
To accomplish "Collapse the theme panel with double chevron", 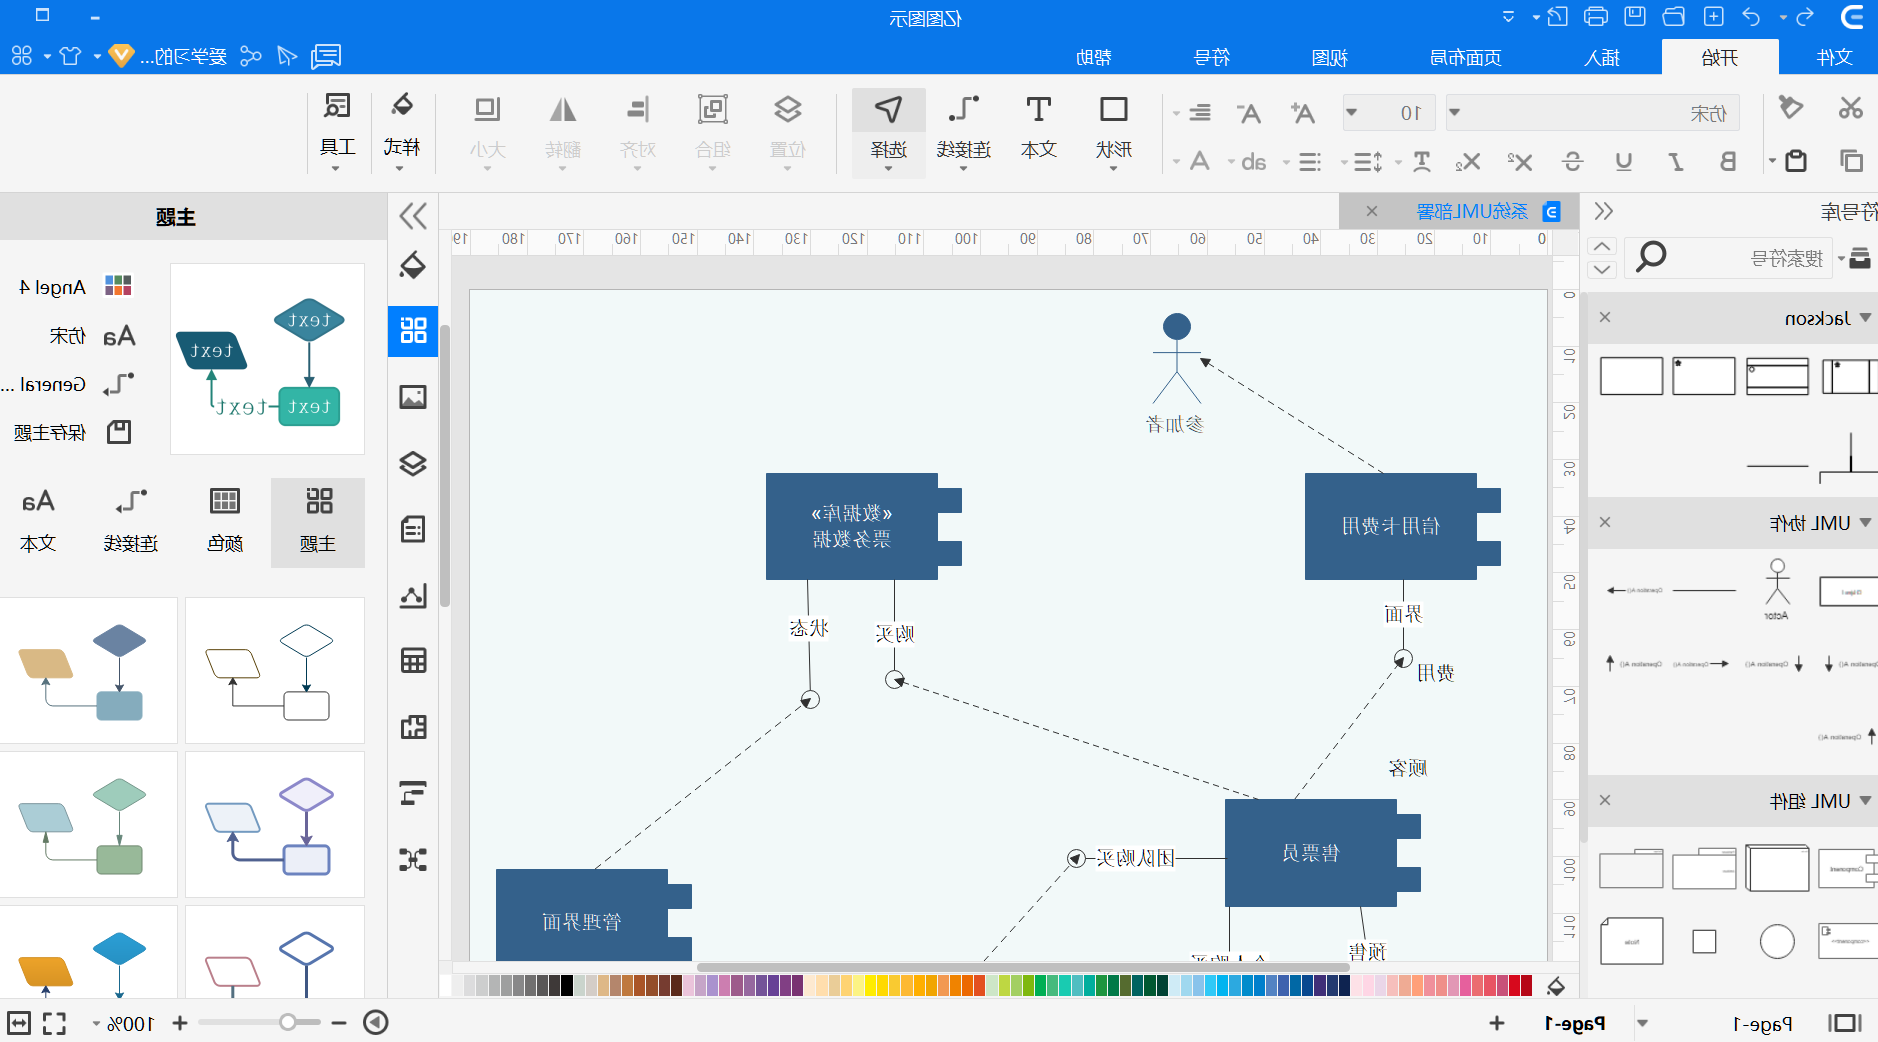I will (413, 215).
